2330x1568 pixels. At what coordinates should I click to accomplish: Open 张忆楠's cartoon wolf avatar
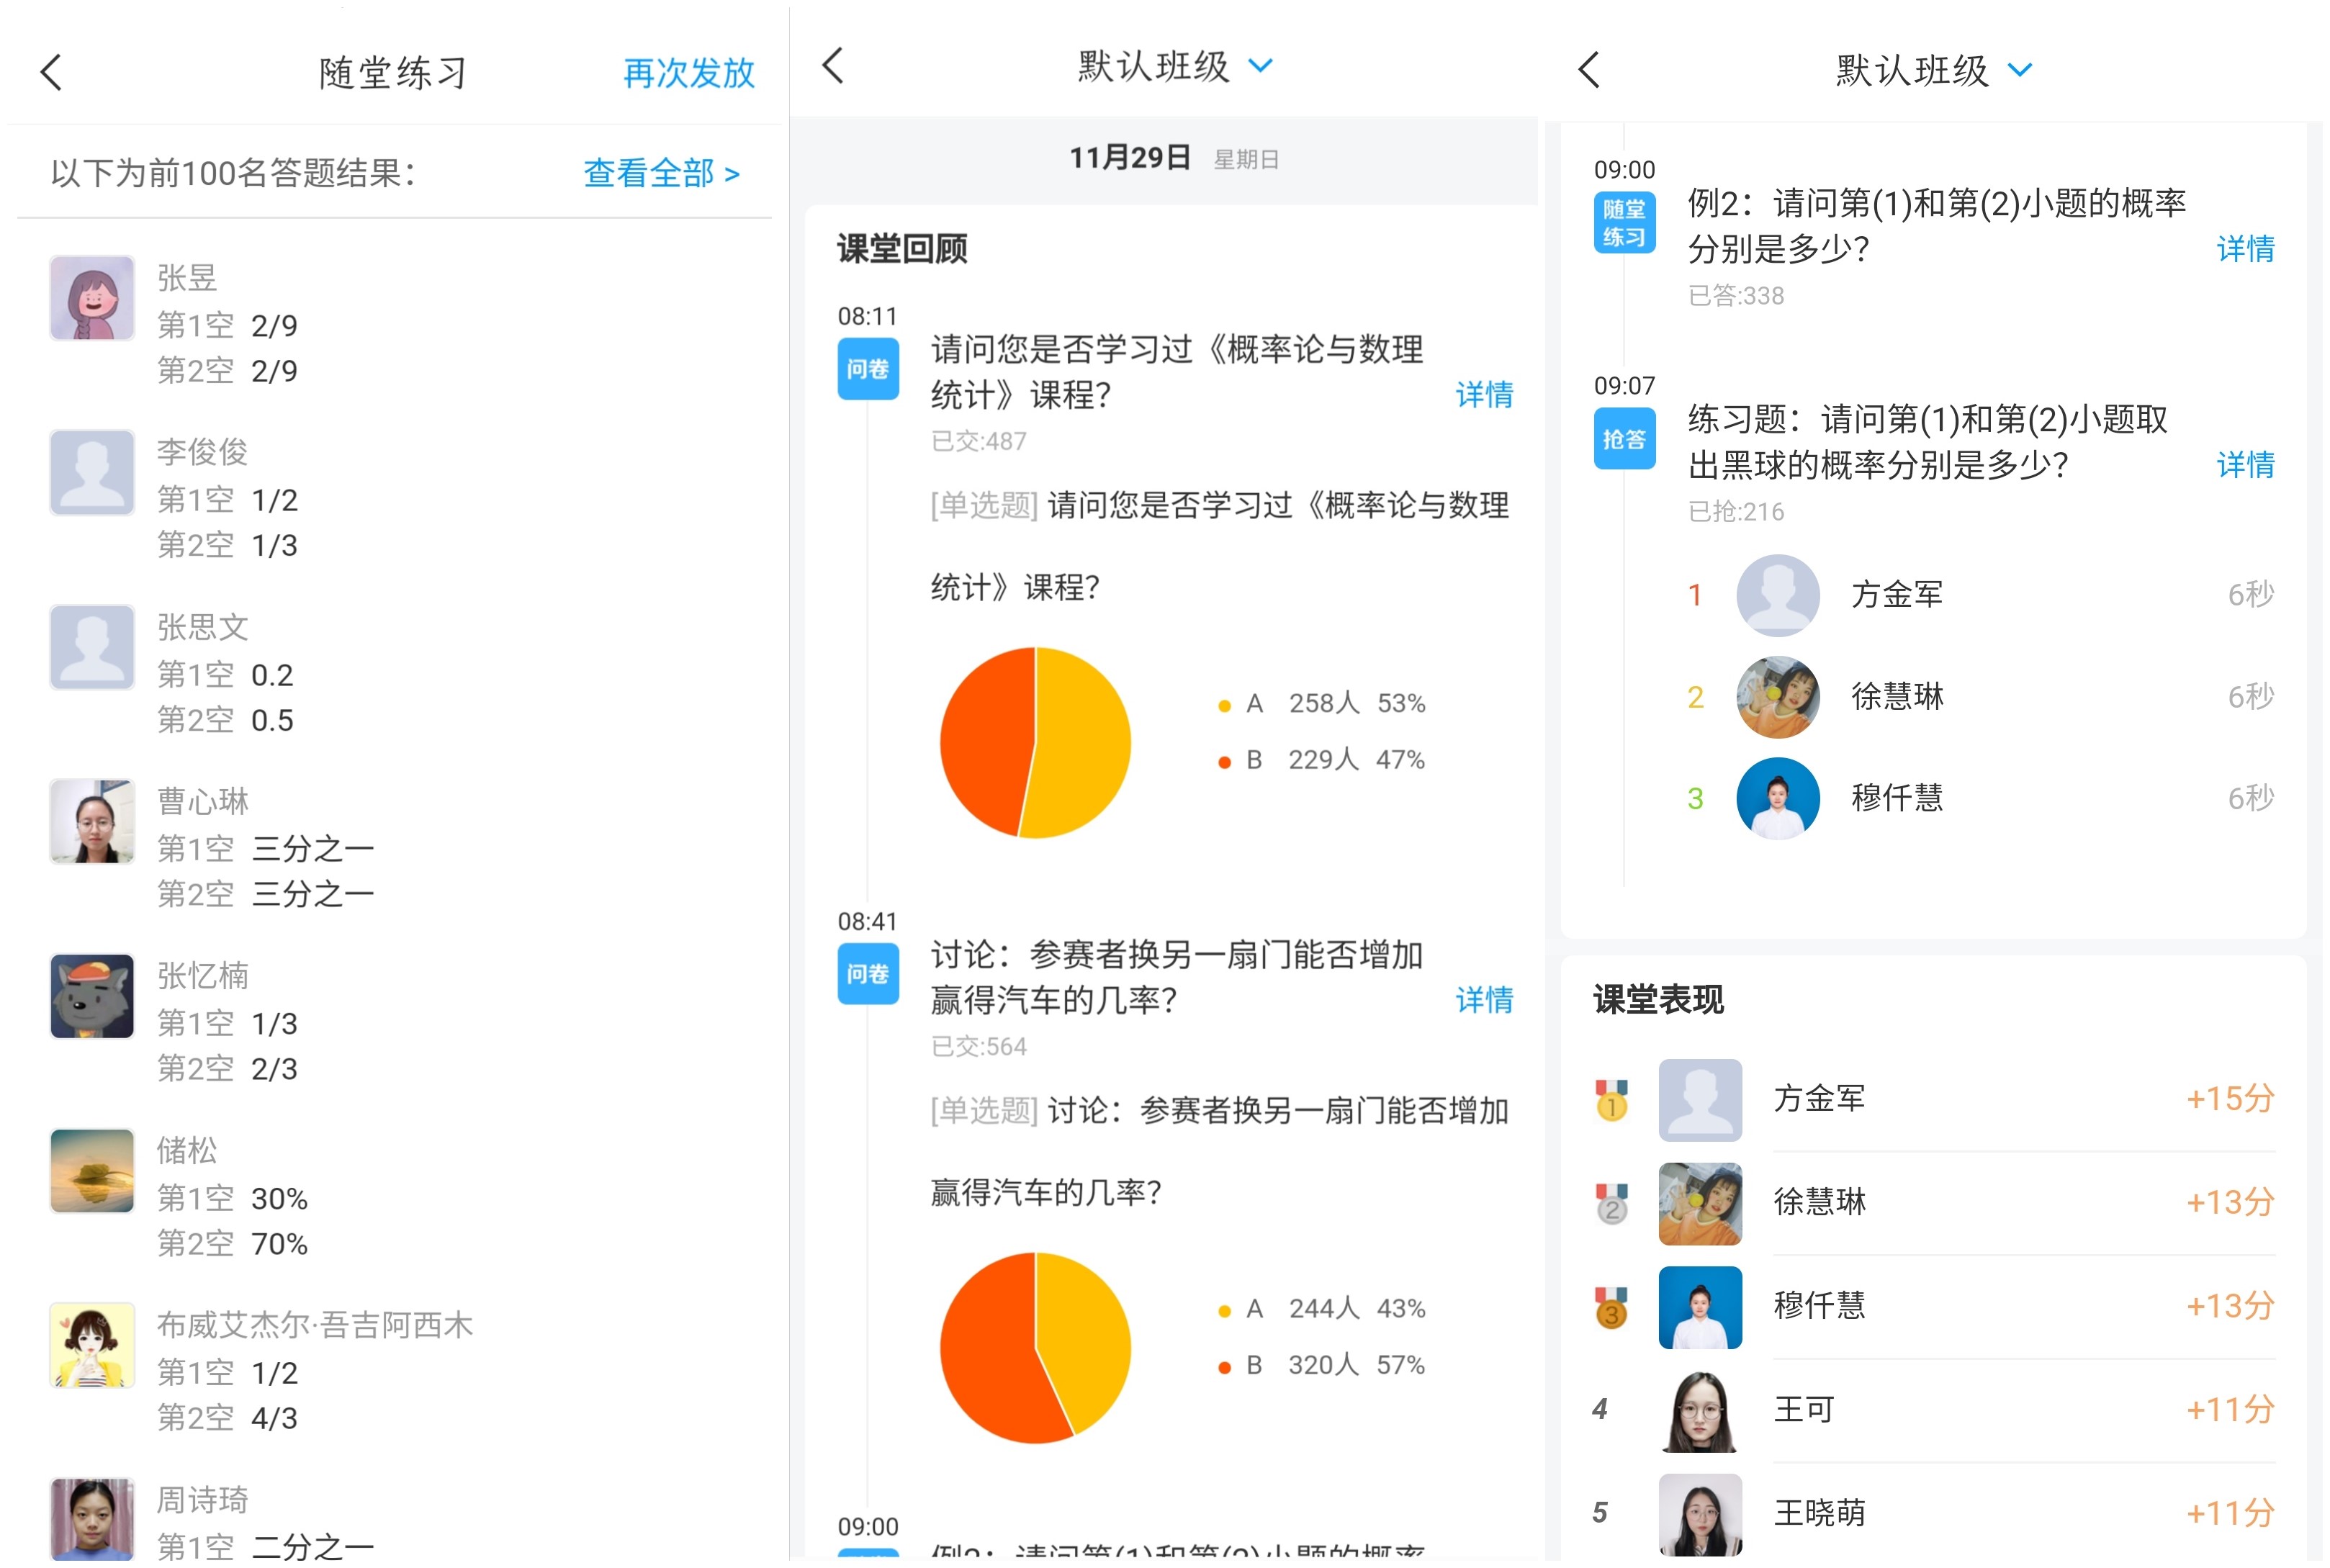[92, 997]
